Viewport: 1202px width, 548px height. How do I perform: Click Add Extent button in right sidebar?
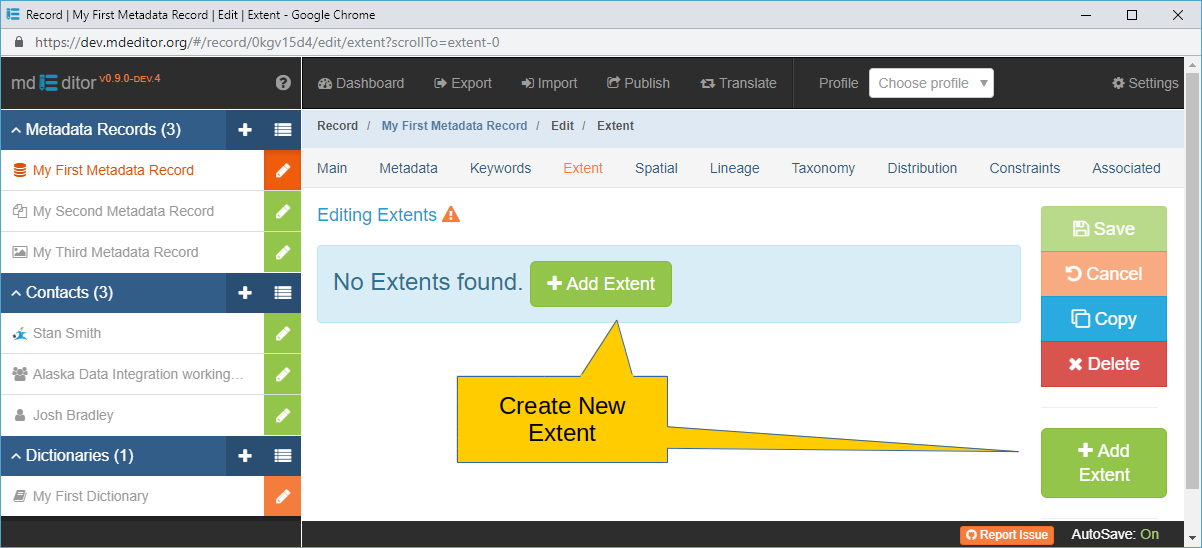click(1104, 463)
